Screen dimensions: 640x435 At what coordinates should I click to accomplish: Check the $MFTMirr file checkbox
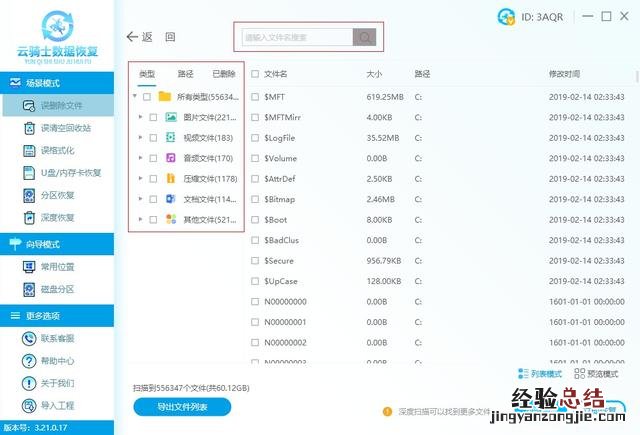(x=255, y=118)
